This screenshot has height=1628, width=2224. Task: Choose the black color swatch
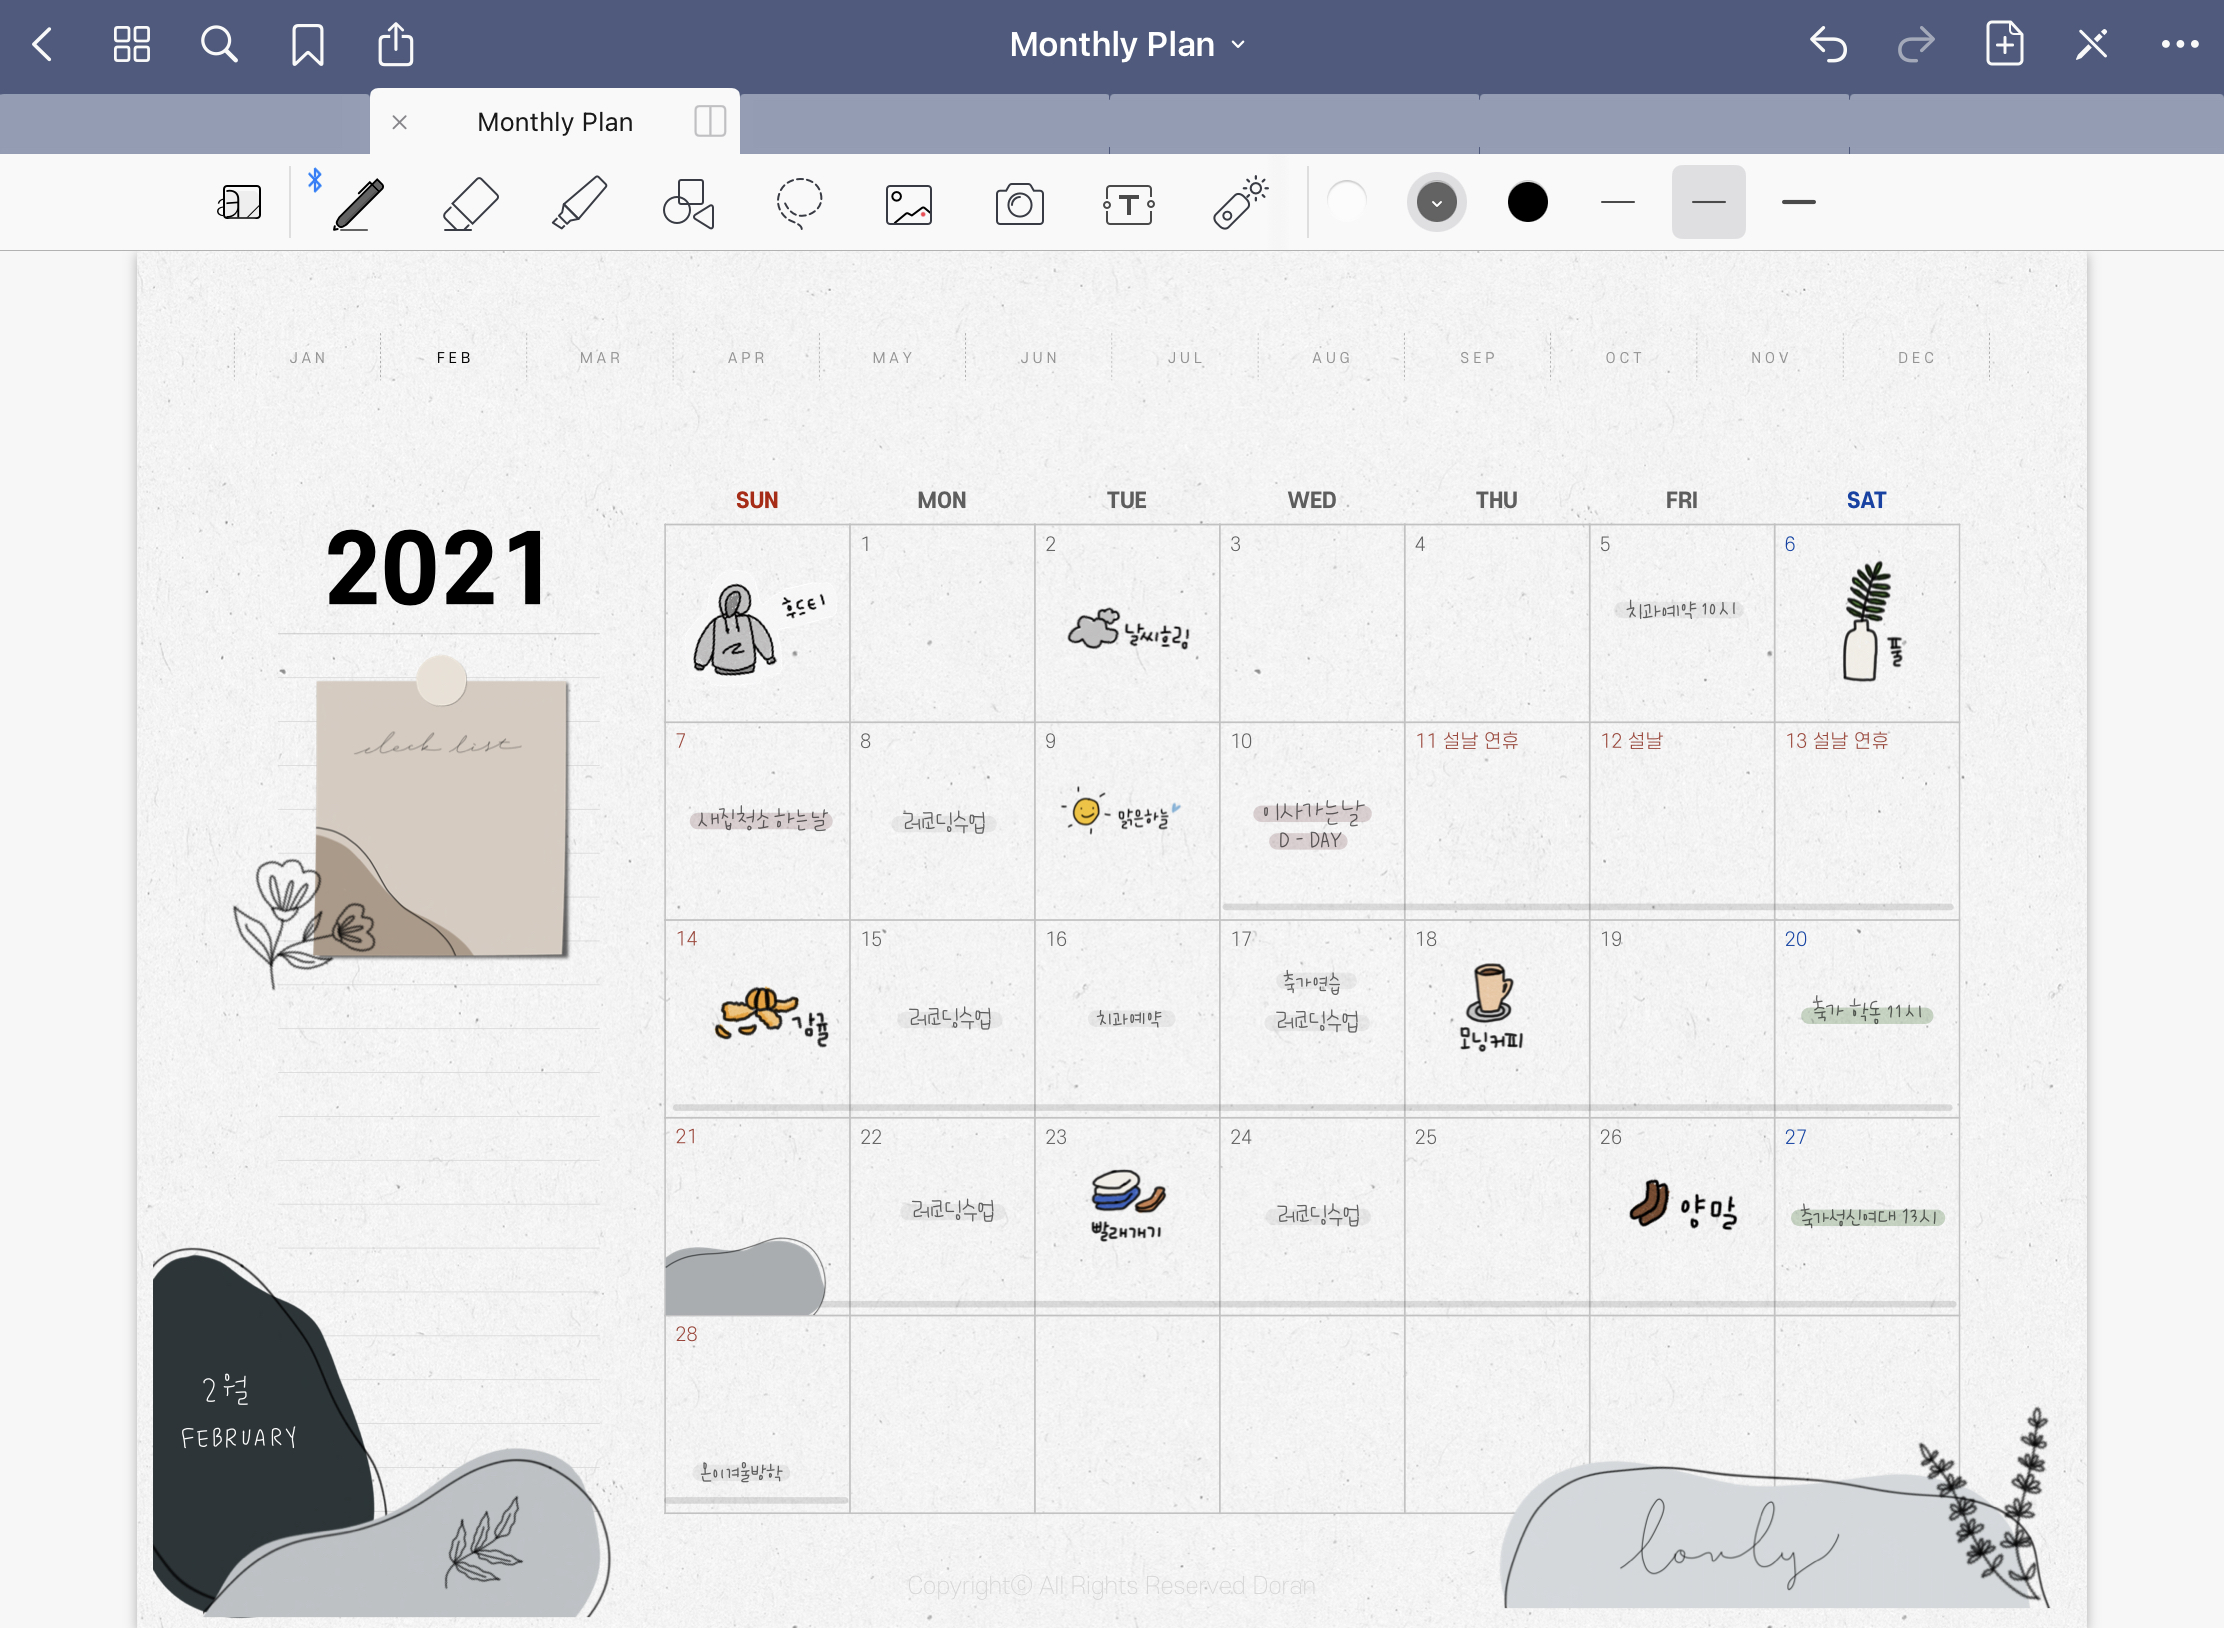[x=1527, y=203]
